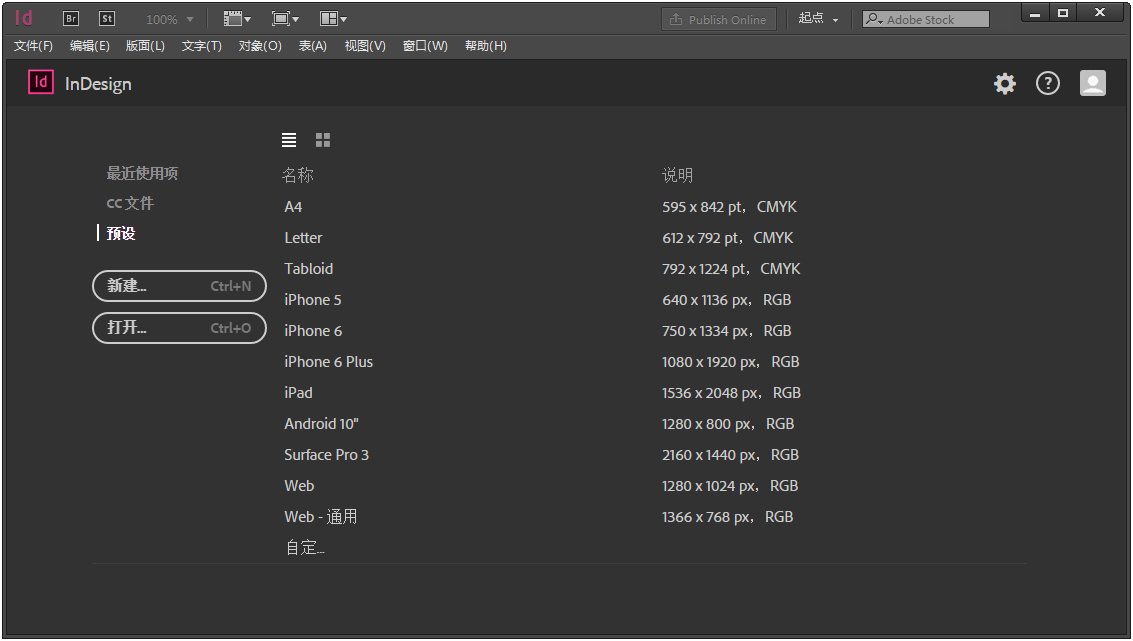Switch to list view icon
Image resolution: width=1133 pixels, height=641 pixels.
pos(289,140)
